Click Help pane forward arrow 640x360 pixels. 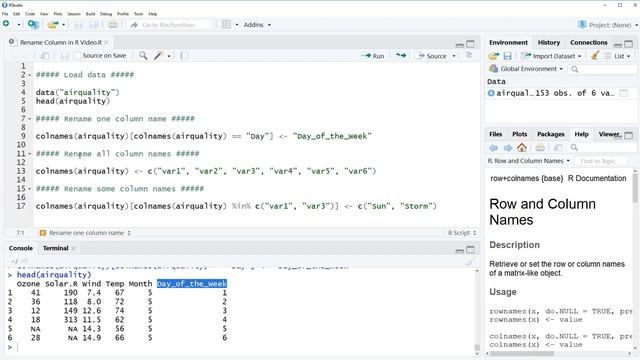508,148
